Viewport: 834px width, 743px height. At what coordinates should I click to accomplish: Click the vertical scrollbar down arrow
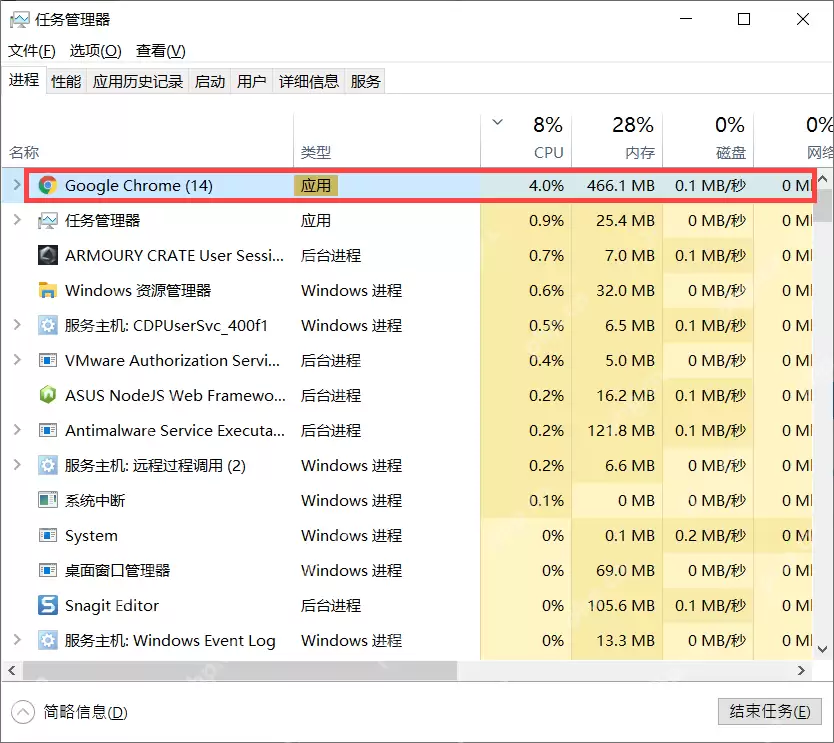tap(823, 649)
